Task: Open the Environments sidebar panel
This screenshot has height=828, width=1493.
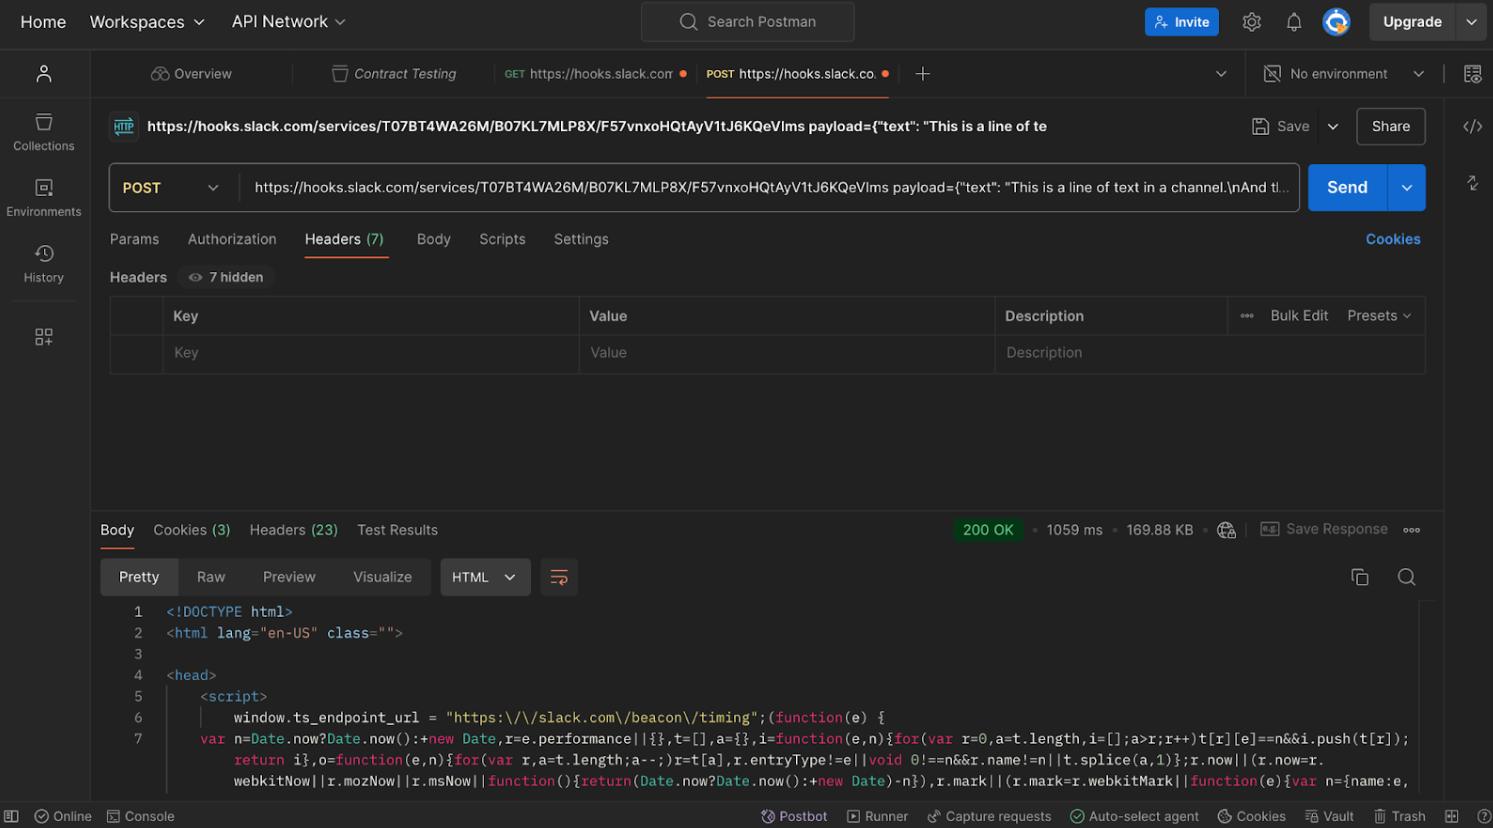Action: click(44, 198)
